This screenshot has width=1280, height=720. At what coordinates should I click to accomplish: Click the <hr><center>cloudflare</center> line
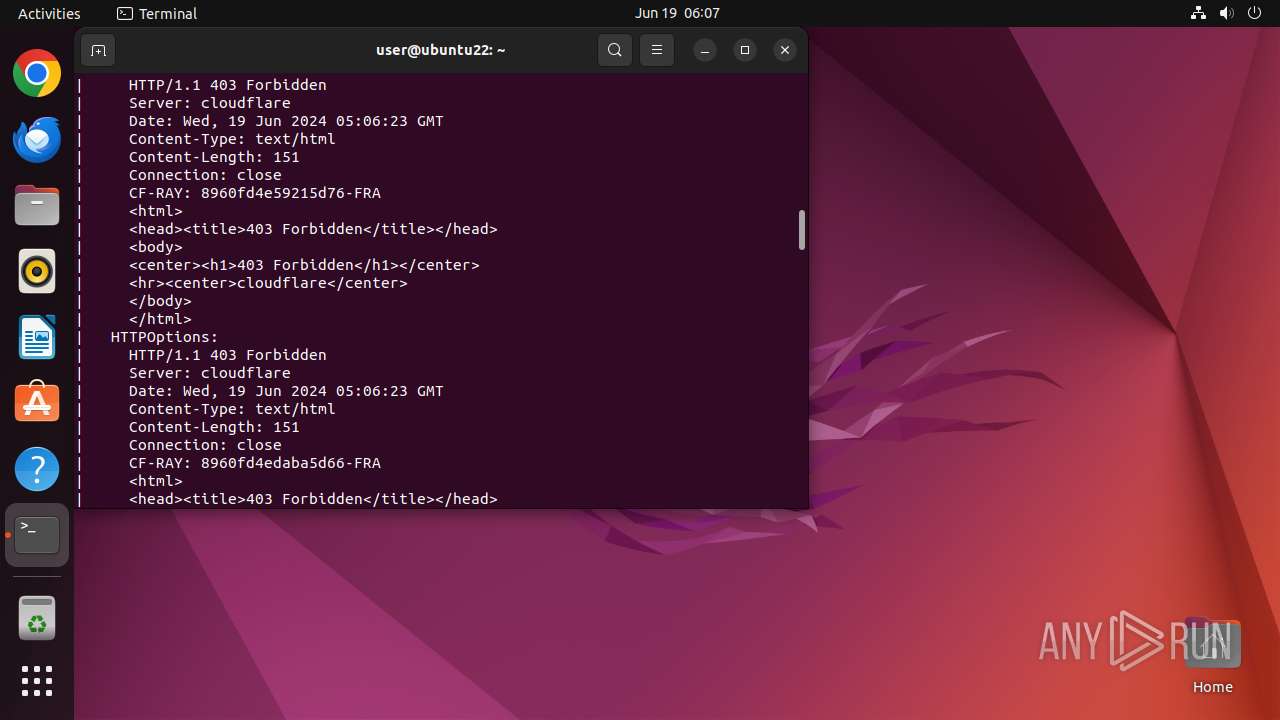[x=268, y=283]
